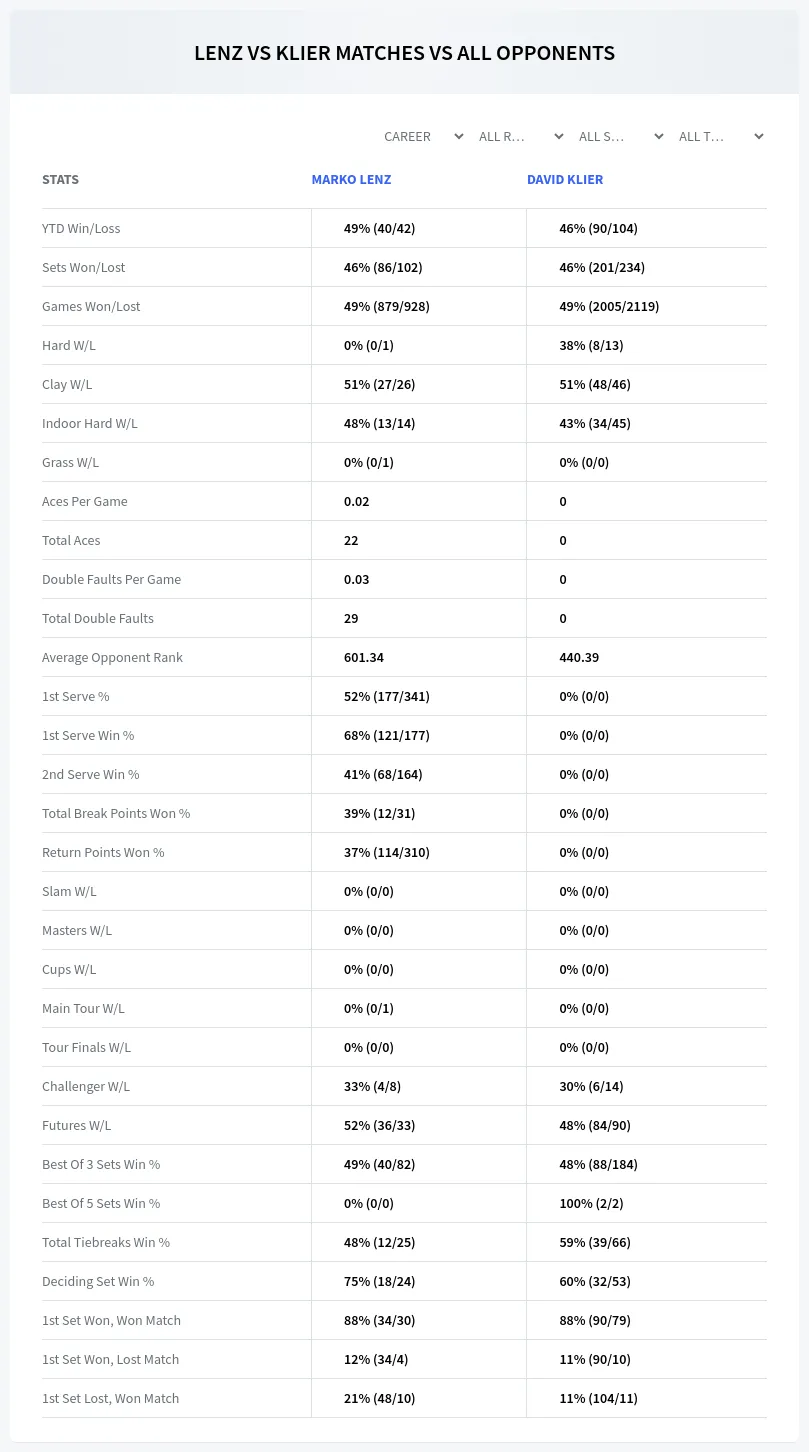Select the Total Aces row label
Screen dimensions: 809x1452
pyautogui.click(x=71, y=540)
